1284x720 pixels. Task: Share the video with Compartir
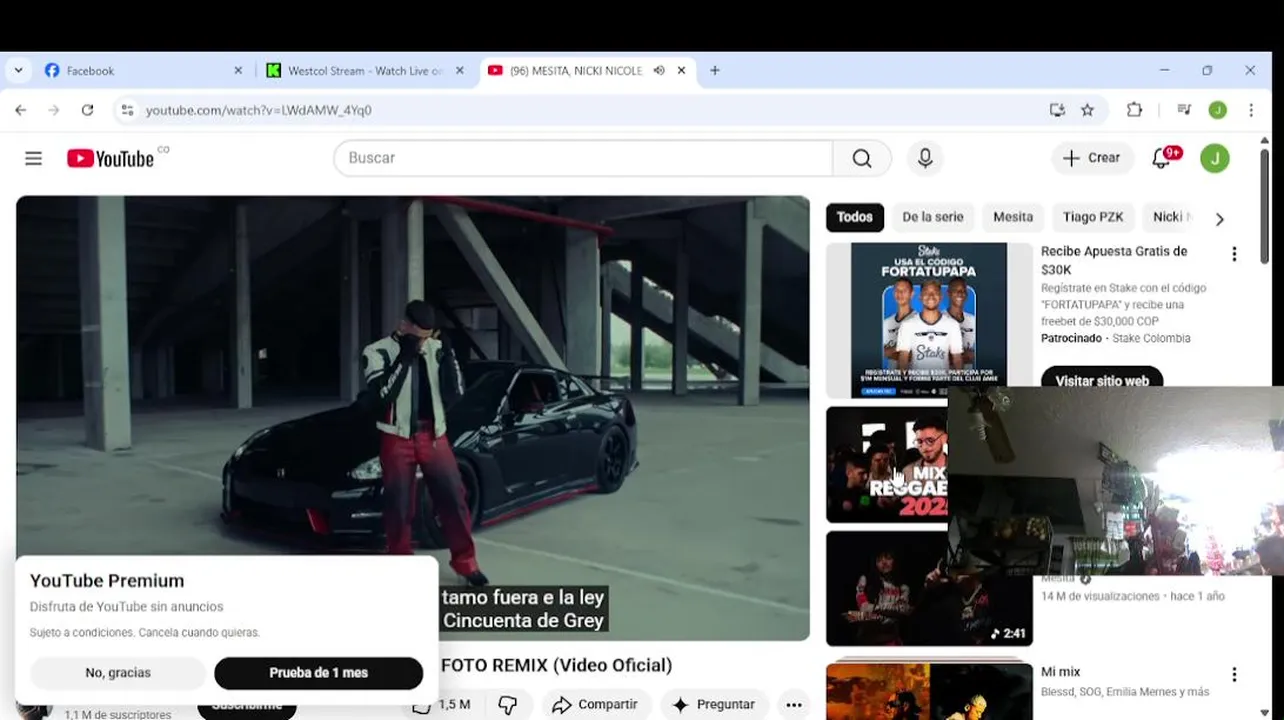[x=595, y=705]
